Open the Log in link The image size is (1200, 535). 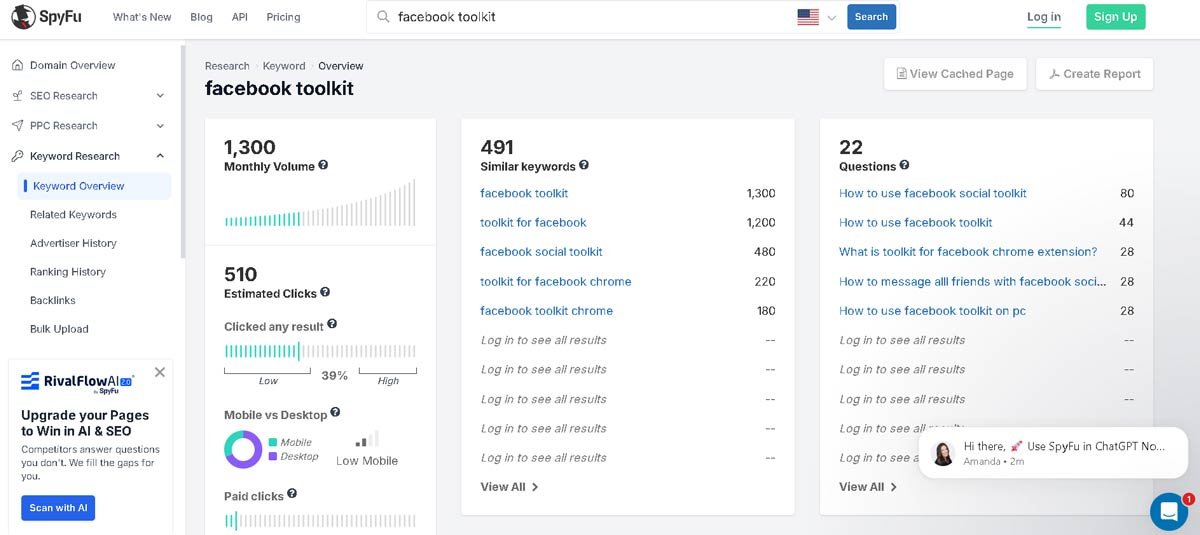(1044, 17)
